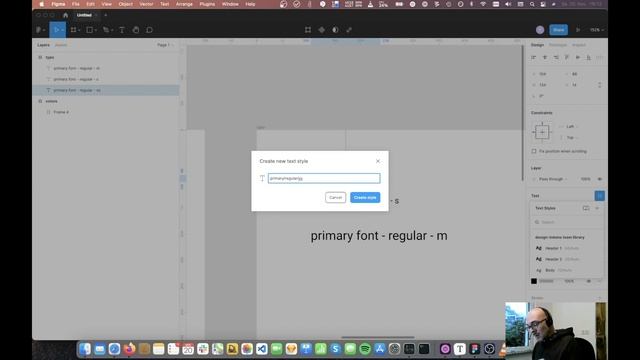Open the Object menu
The width and height of the screenshot is (640, 360).
click(x=126, y=4)
